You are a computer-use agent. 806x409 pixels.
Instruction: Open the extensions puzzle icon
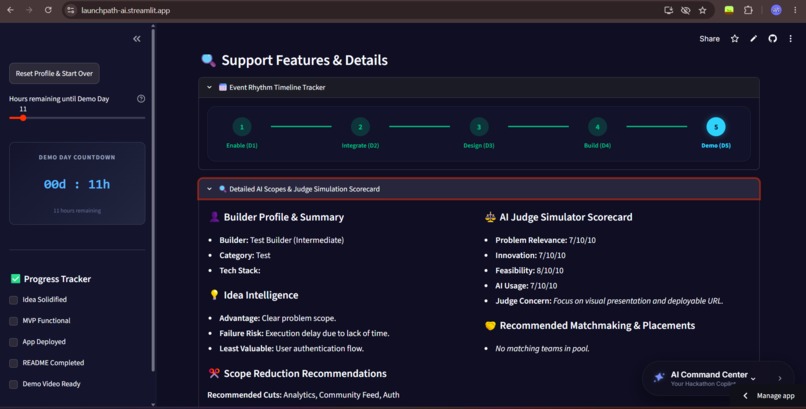(x=748, y=10)
